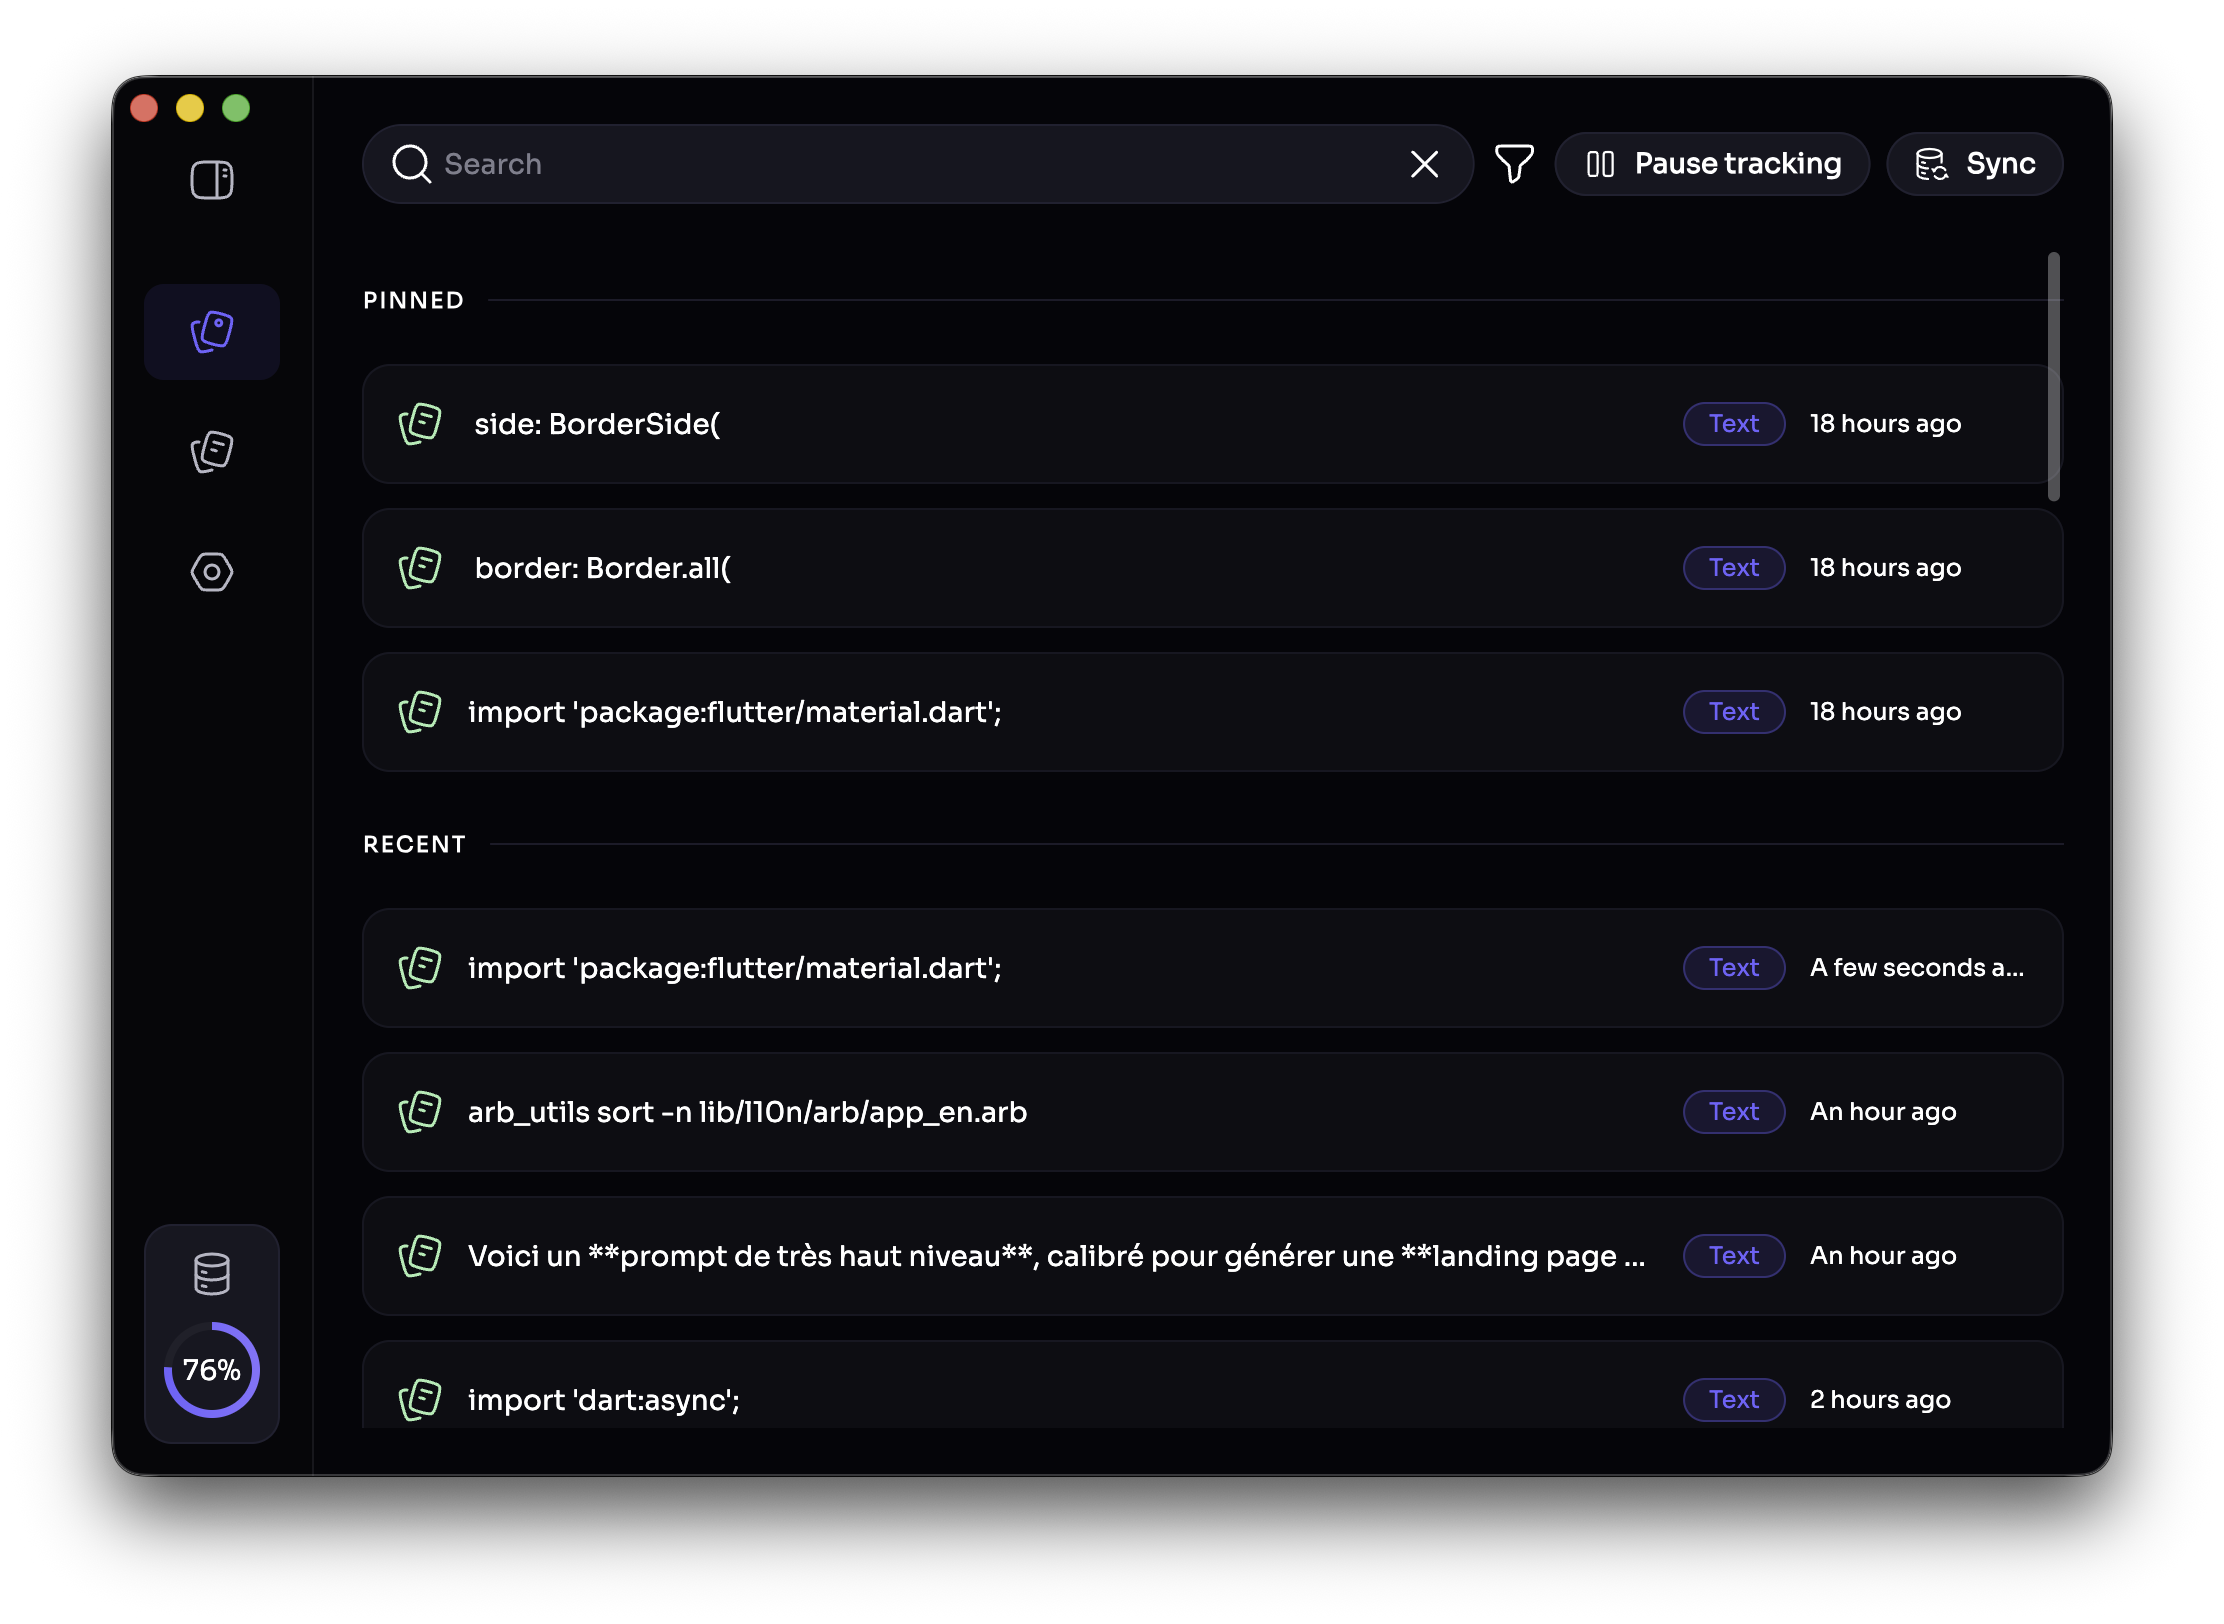Open the filter icon beside the search bar
The image size is (2224, 1624).
coord(1513,163)
